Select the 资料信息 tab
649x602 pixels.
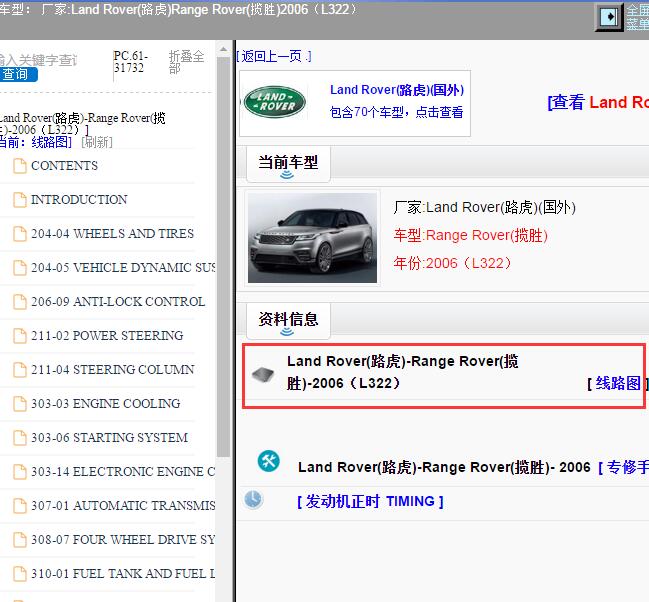[x=288, y=321]
